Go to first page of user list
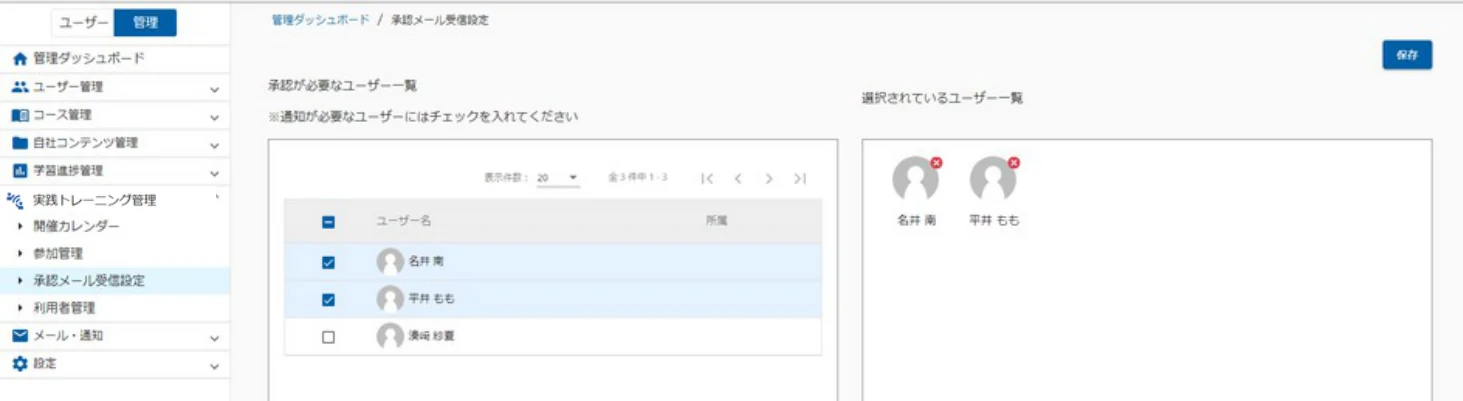 pyautogui.click(x=707, y=179)
